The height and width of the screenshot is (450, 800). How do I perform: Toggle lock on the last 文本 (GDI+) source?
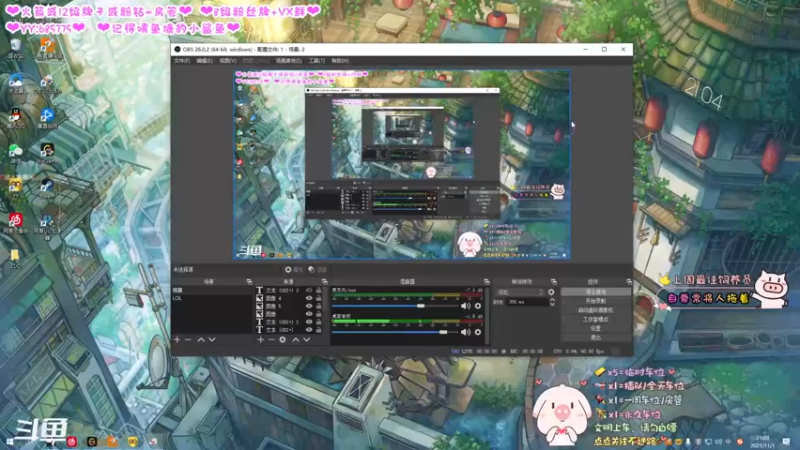[318, 330]
